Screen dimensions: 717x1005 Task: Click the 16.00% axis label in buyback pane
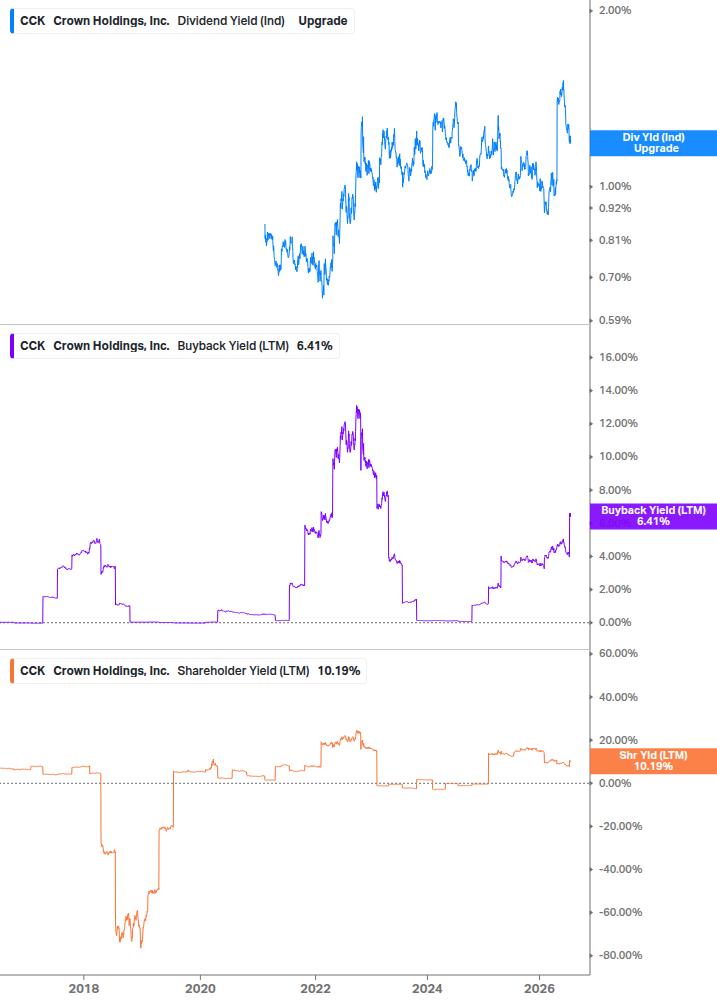[x=618, y=358]
